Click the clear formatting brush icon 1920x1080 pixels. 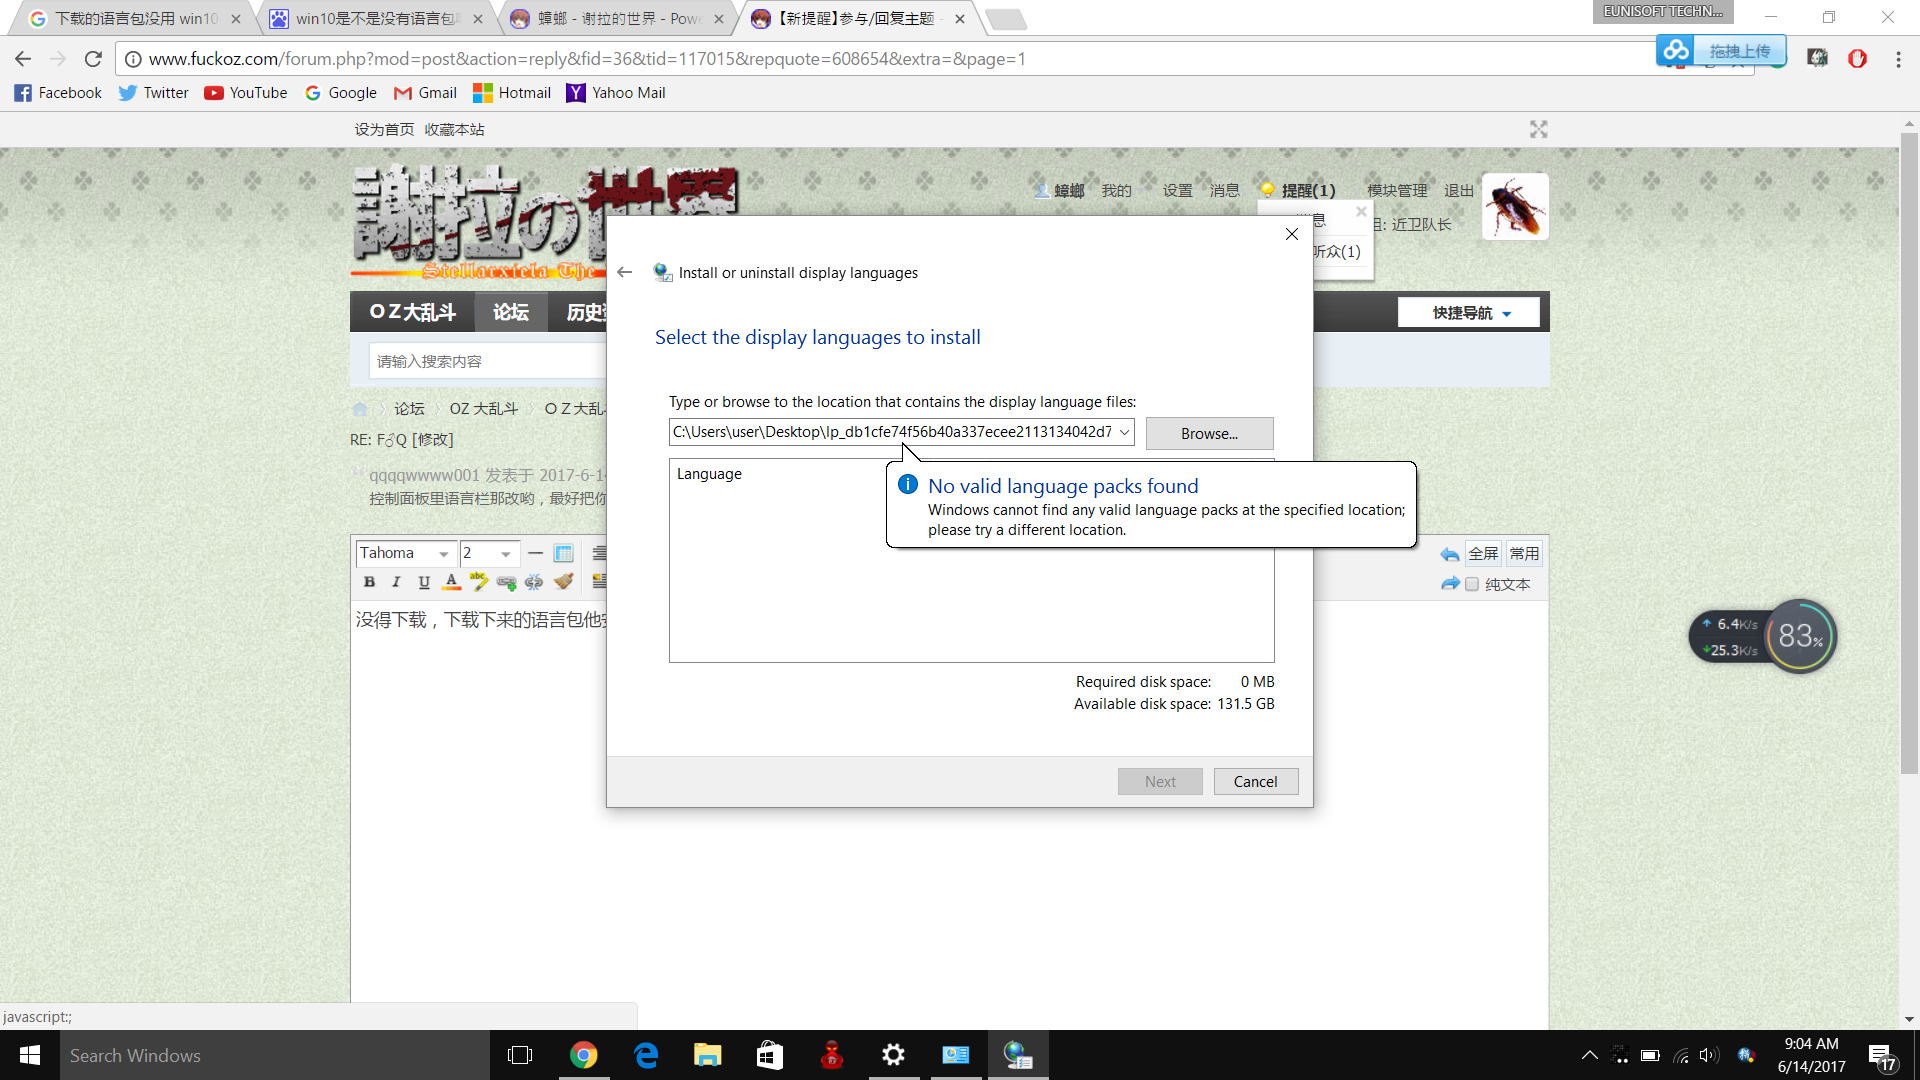click(x=563, y=582)
